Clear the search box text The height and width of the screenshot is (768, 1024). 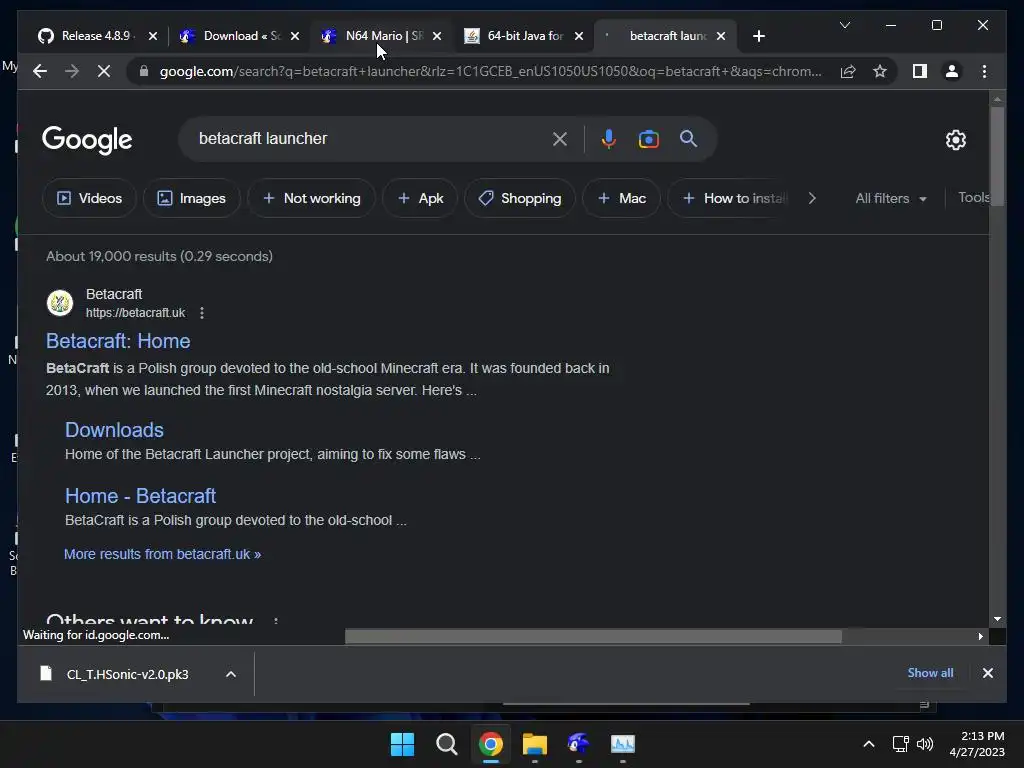point(560,138)
